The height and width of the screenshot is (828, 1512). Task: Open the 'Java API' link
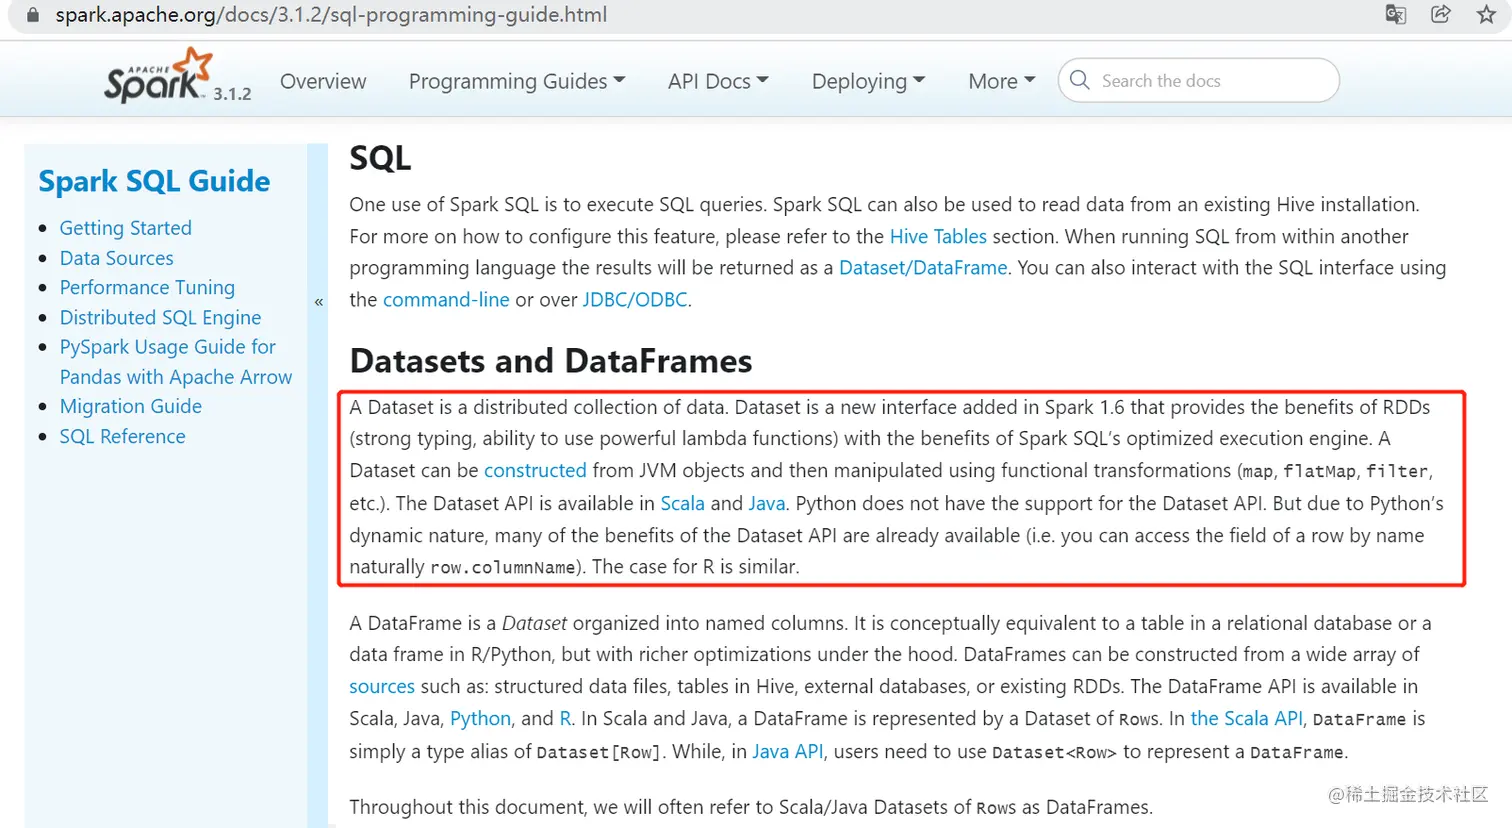pyautogui.click(x=788, y=751)
